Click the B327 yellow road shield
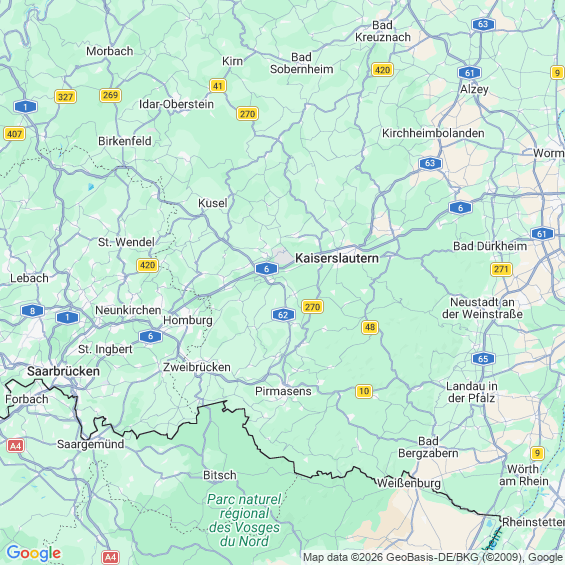This screenshot has height=565, width=565. [65, 97]
